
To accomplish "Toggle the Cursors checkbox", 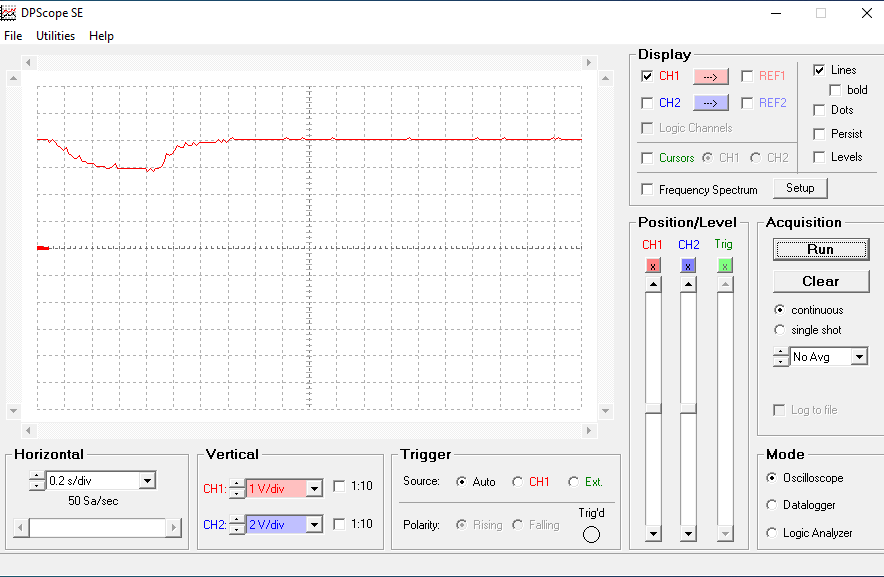I will pos(647,158).
